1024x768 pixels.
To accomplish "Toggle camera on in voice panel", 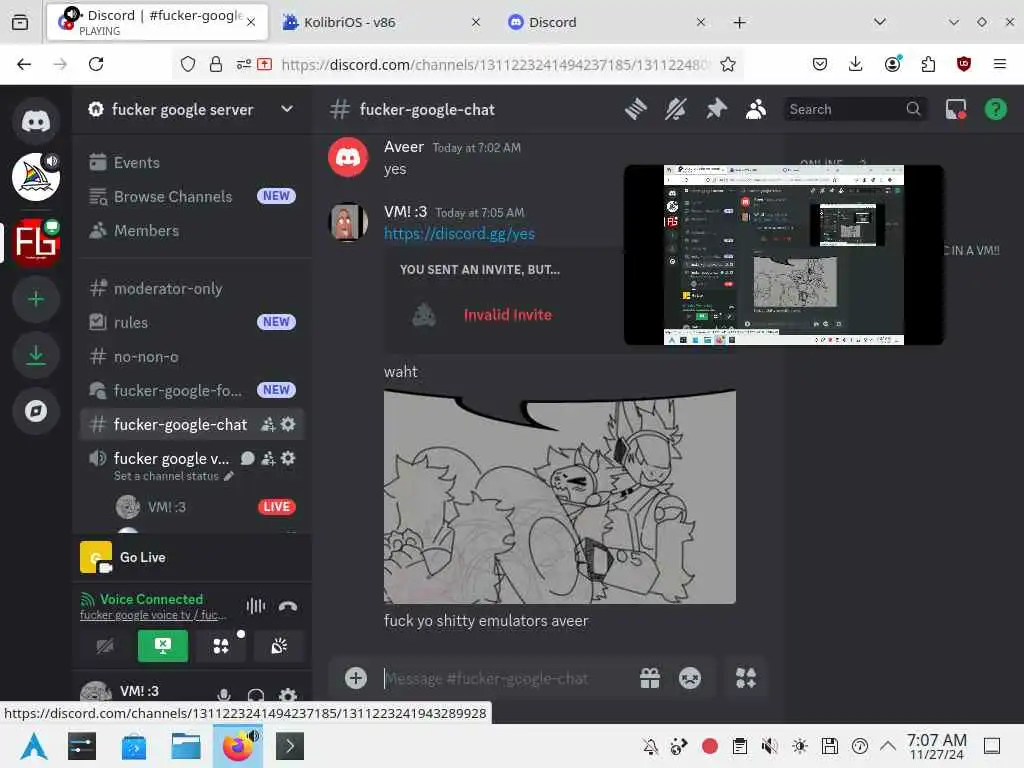I will [x=104, y=646].
